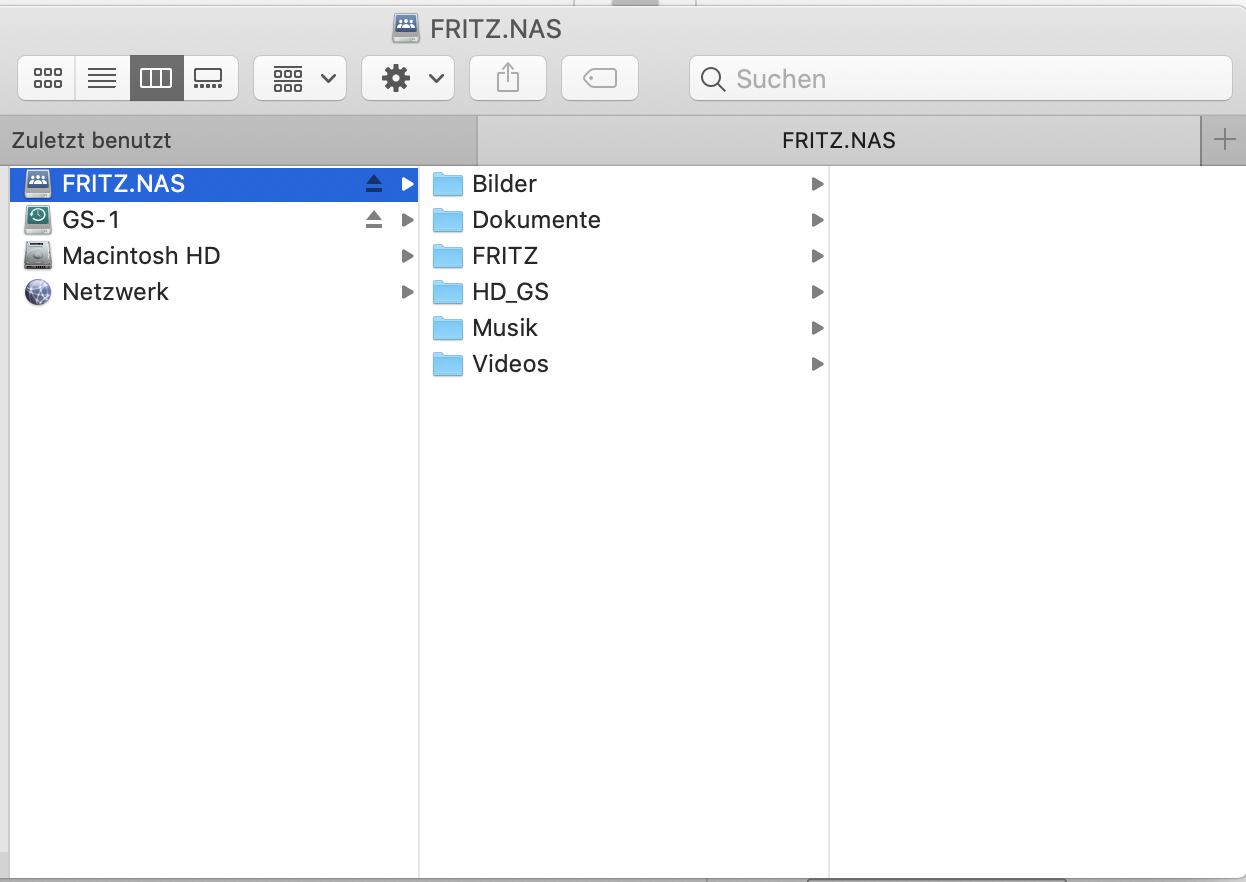Open the group-by arrangement dropdown
The image size is (1246, 882).
[x=300, y=78]
